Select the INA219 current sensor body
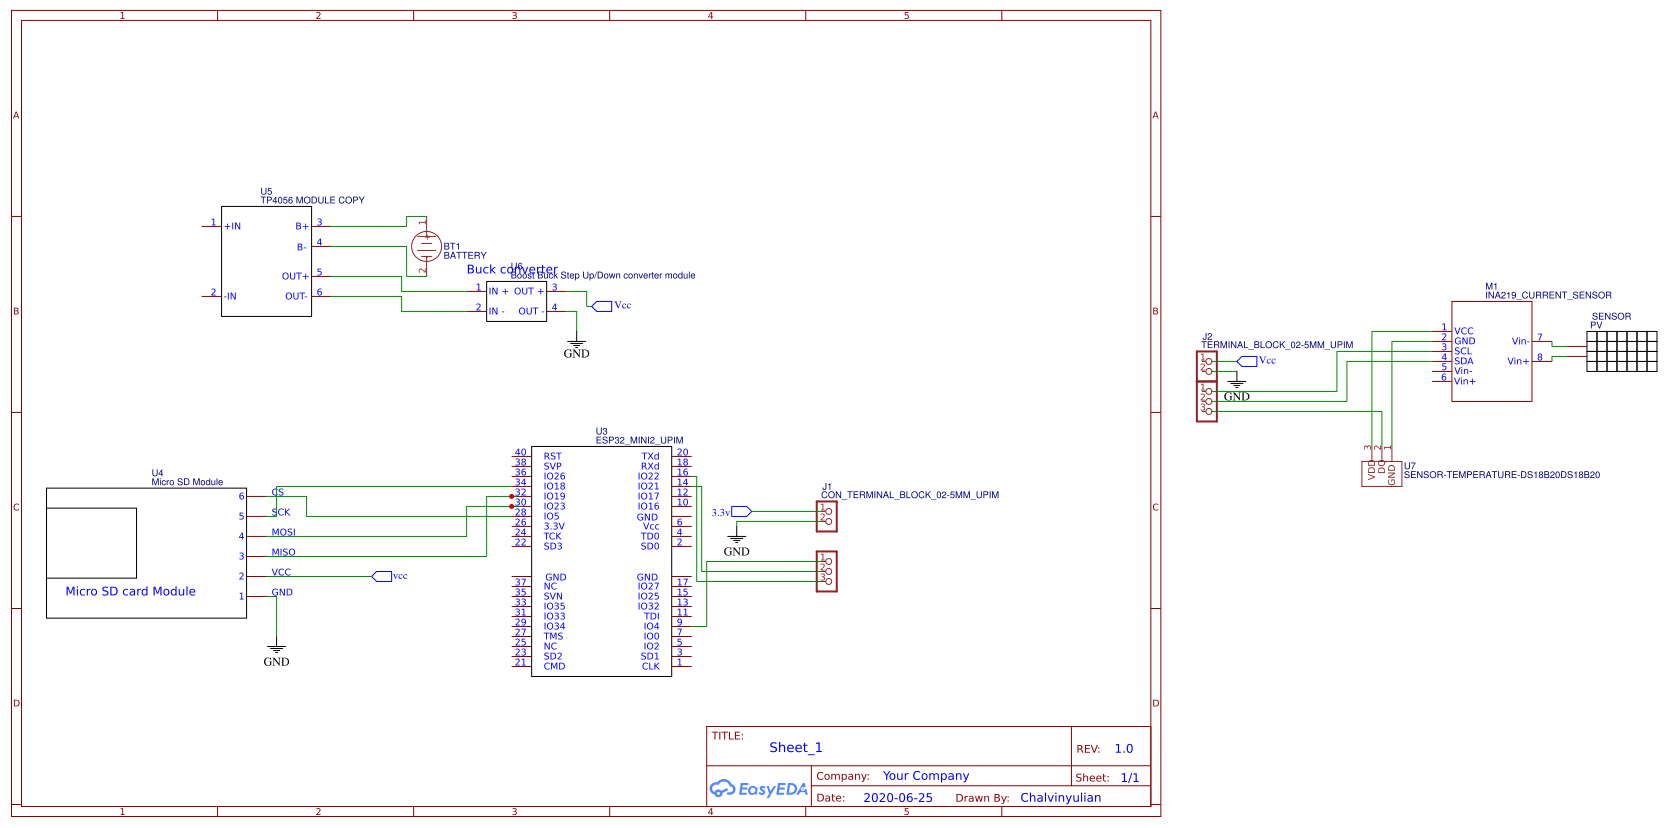This screenshot has height=828, width=1667. click(x=1491, y=352)
